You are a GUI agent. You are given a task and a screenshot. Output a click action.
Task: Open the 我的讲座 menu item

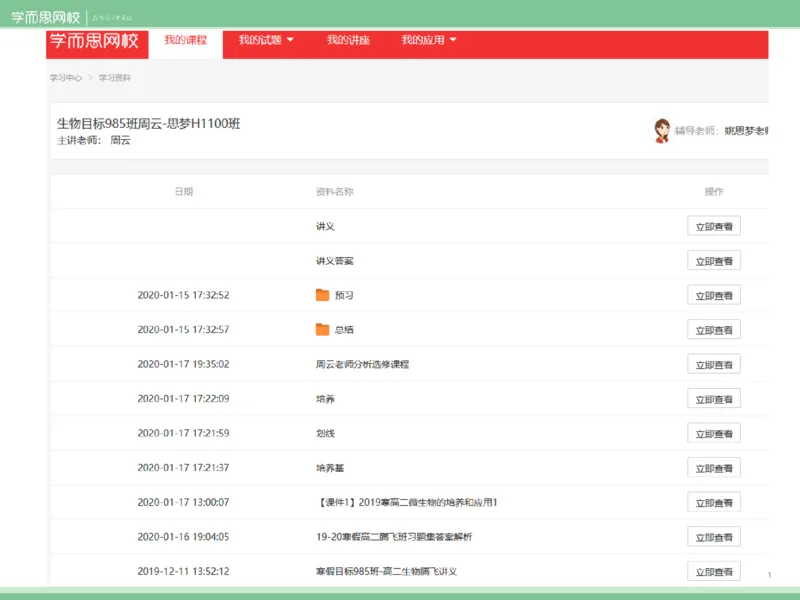348,40
